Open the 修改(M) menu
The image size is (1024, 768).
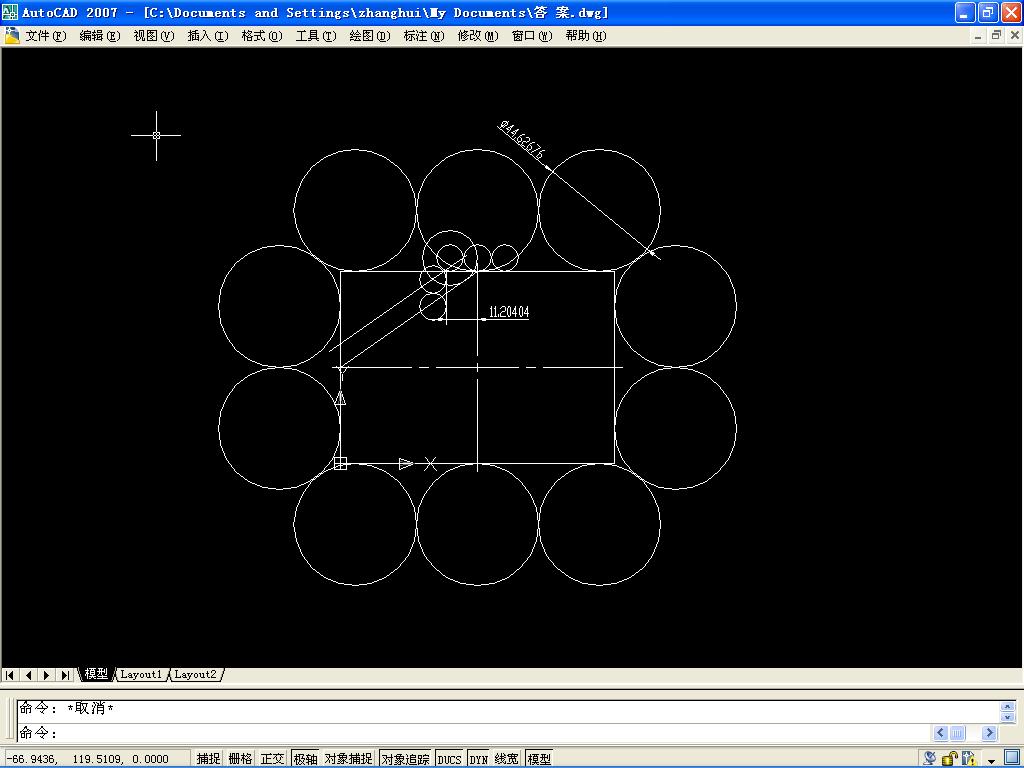tap(478, 36)
